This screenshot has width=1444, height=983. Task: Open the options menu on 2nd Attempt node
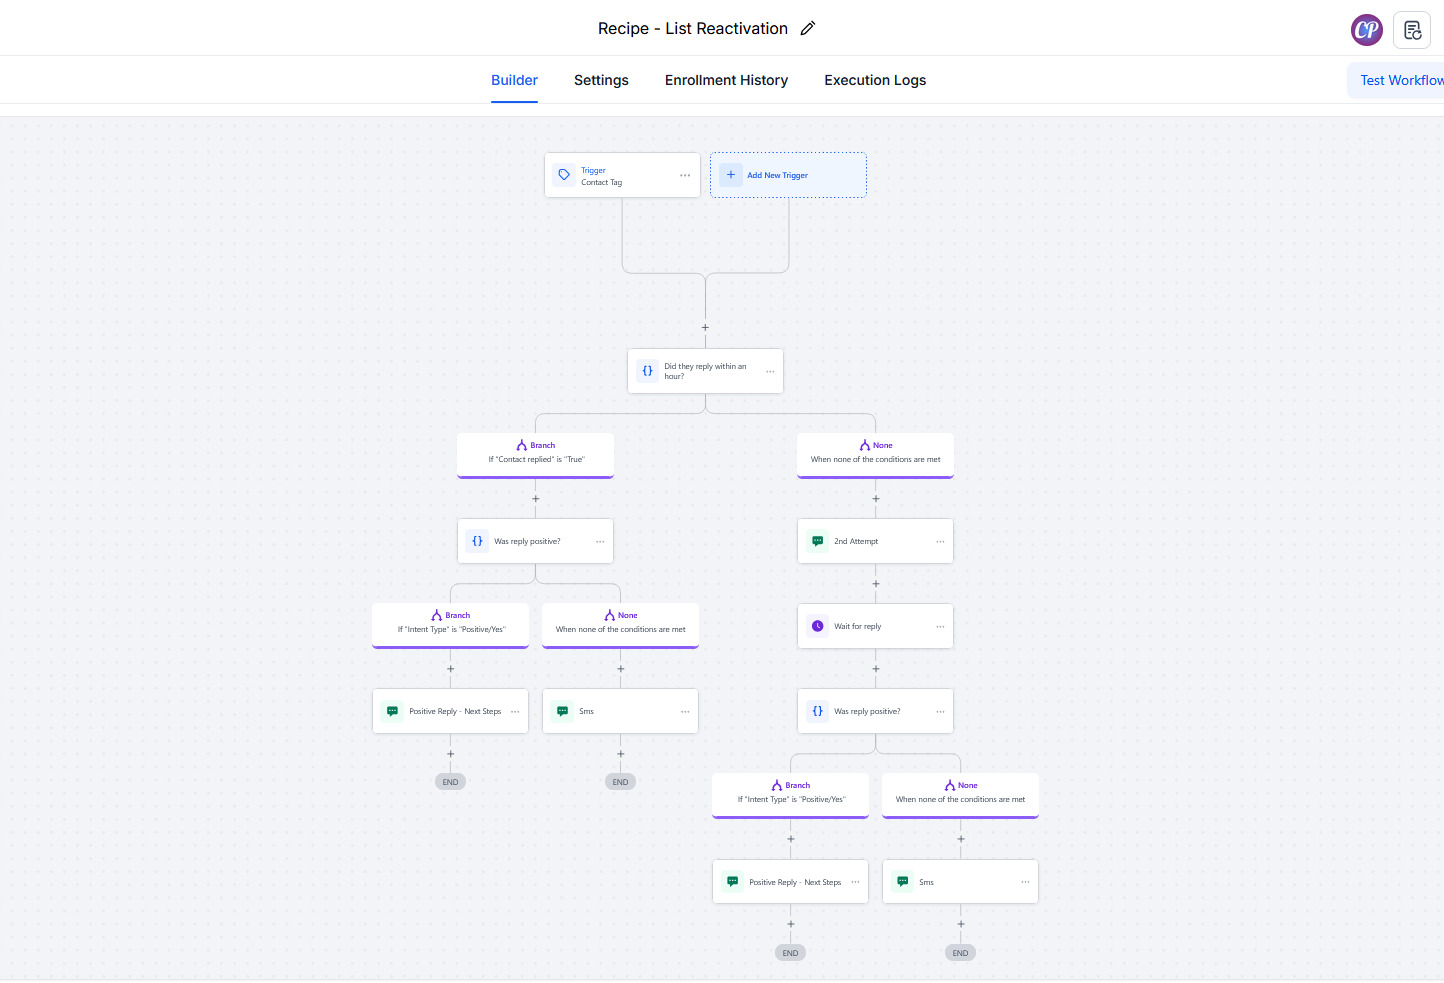coord(940,541)
